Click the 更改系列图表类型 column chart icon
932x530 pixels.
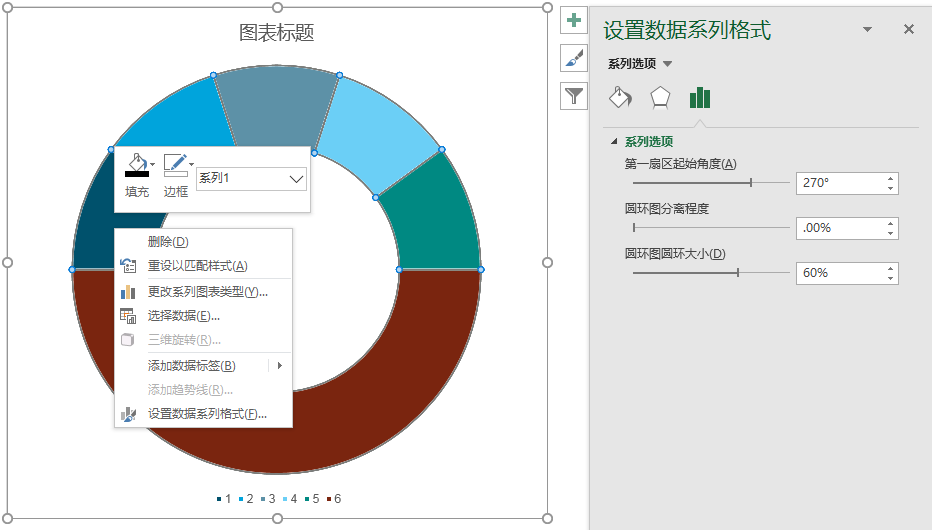click(x=128, y=292)
